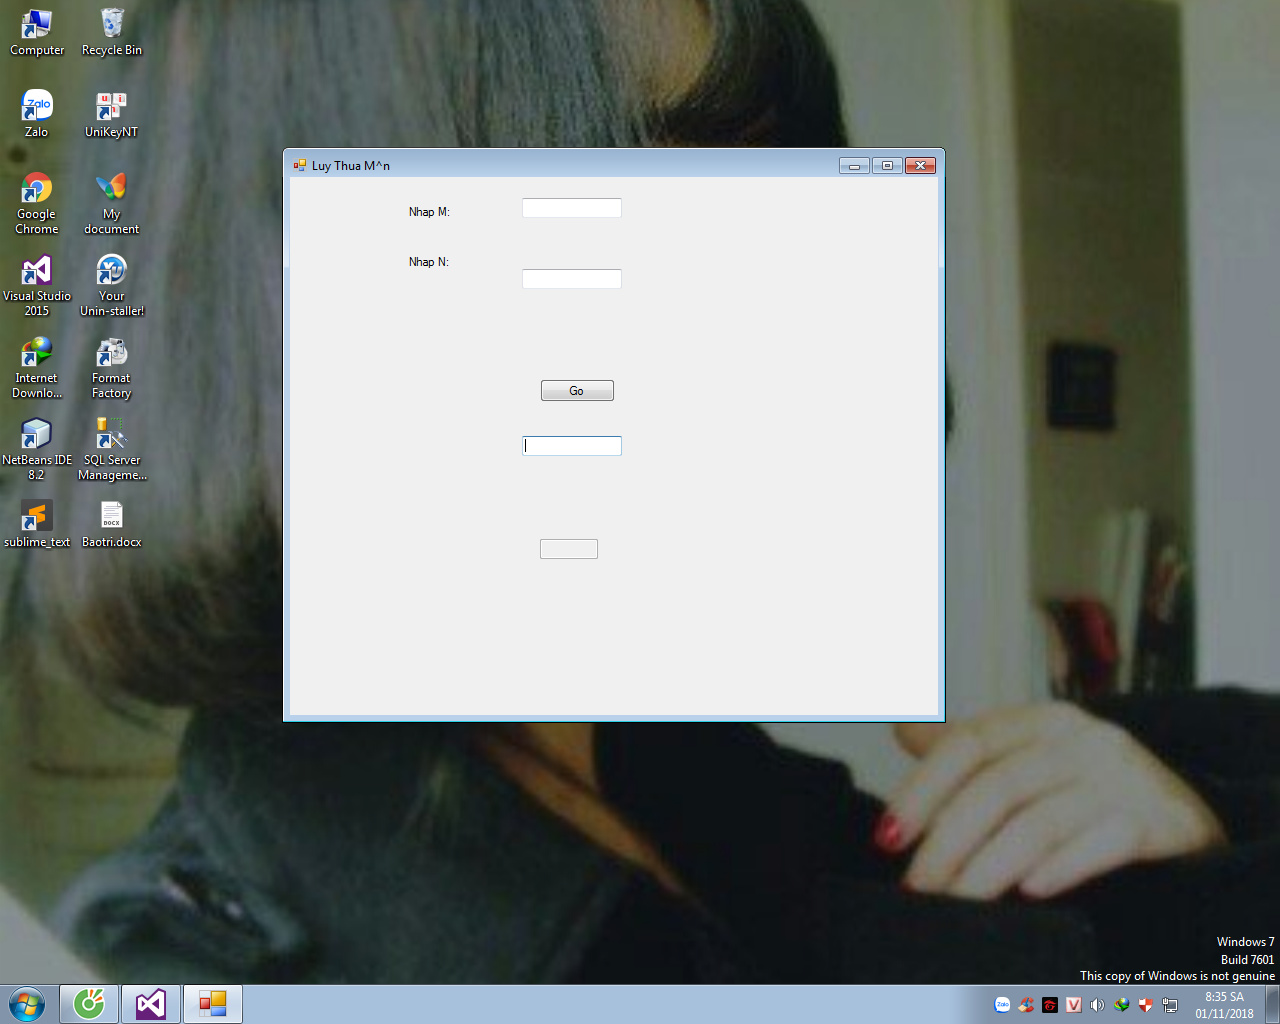The height and width of the screenshot is (1024, 1280).
Task: Open the Baotri.docx file
Action: (111, 518)
